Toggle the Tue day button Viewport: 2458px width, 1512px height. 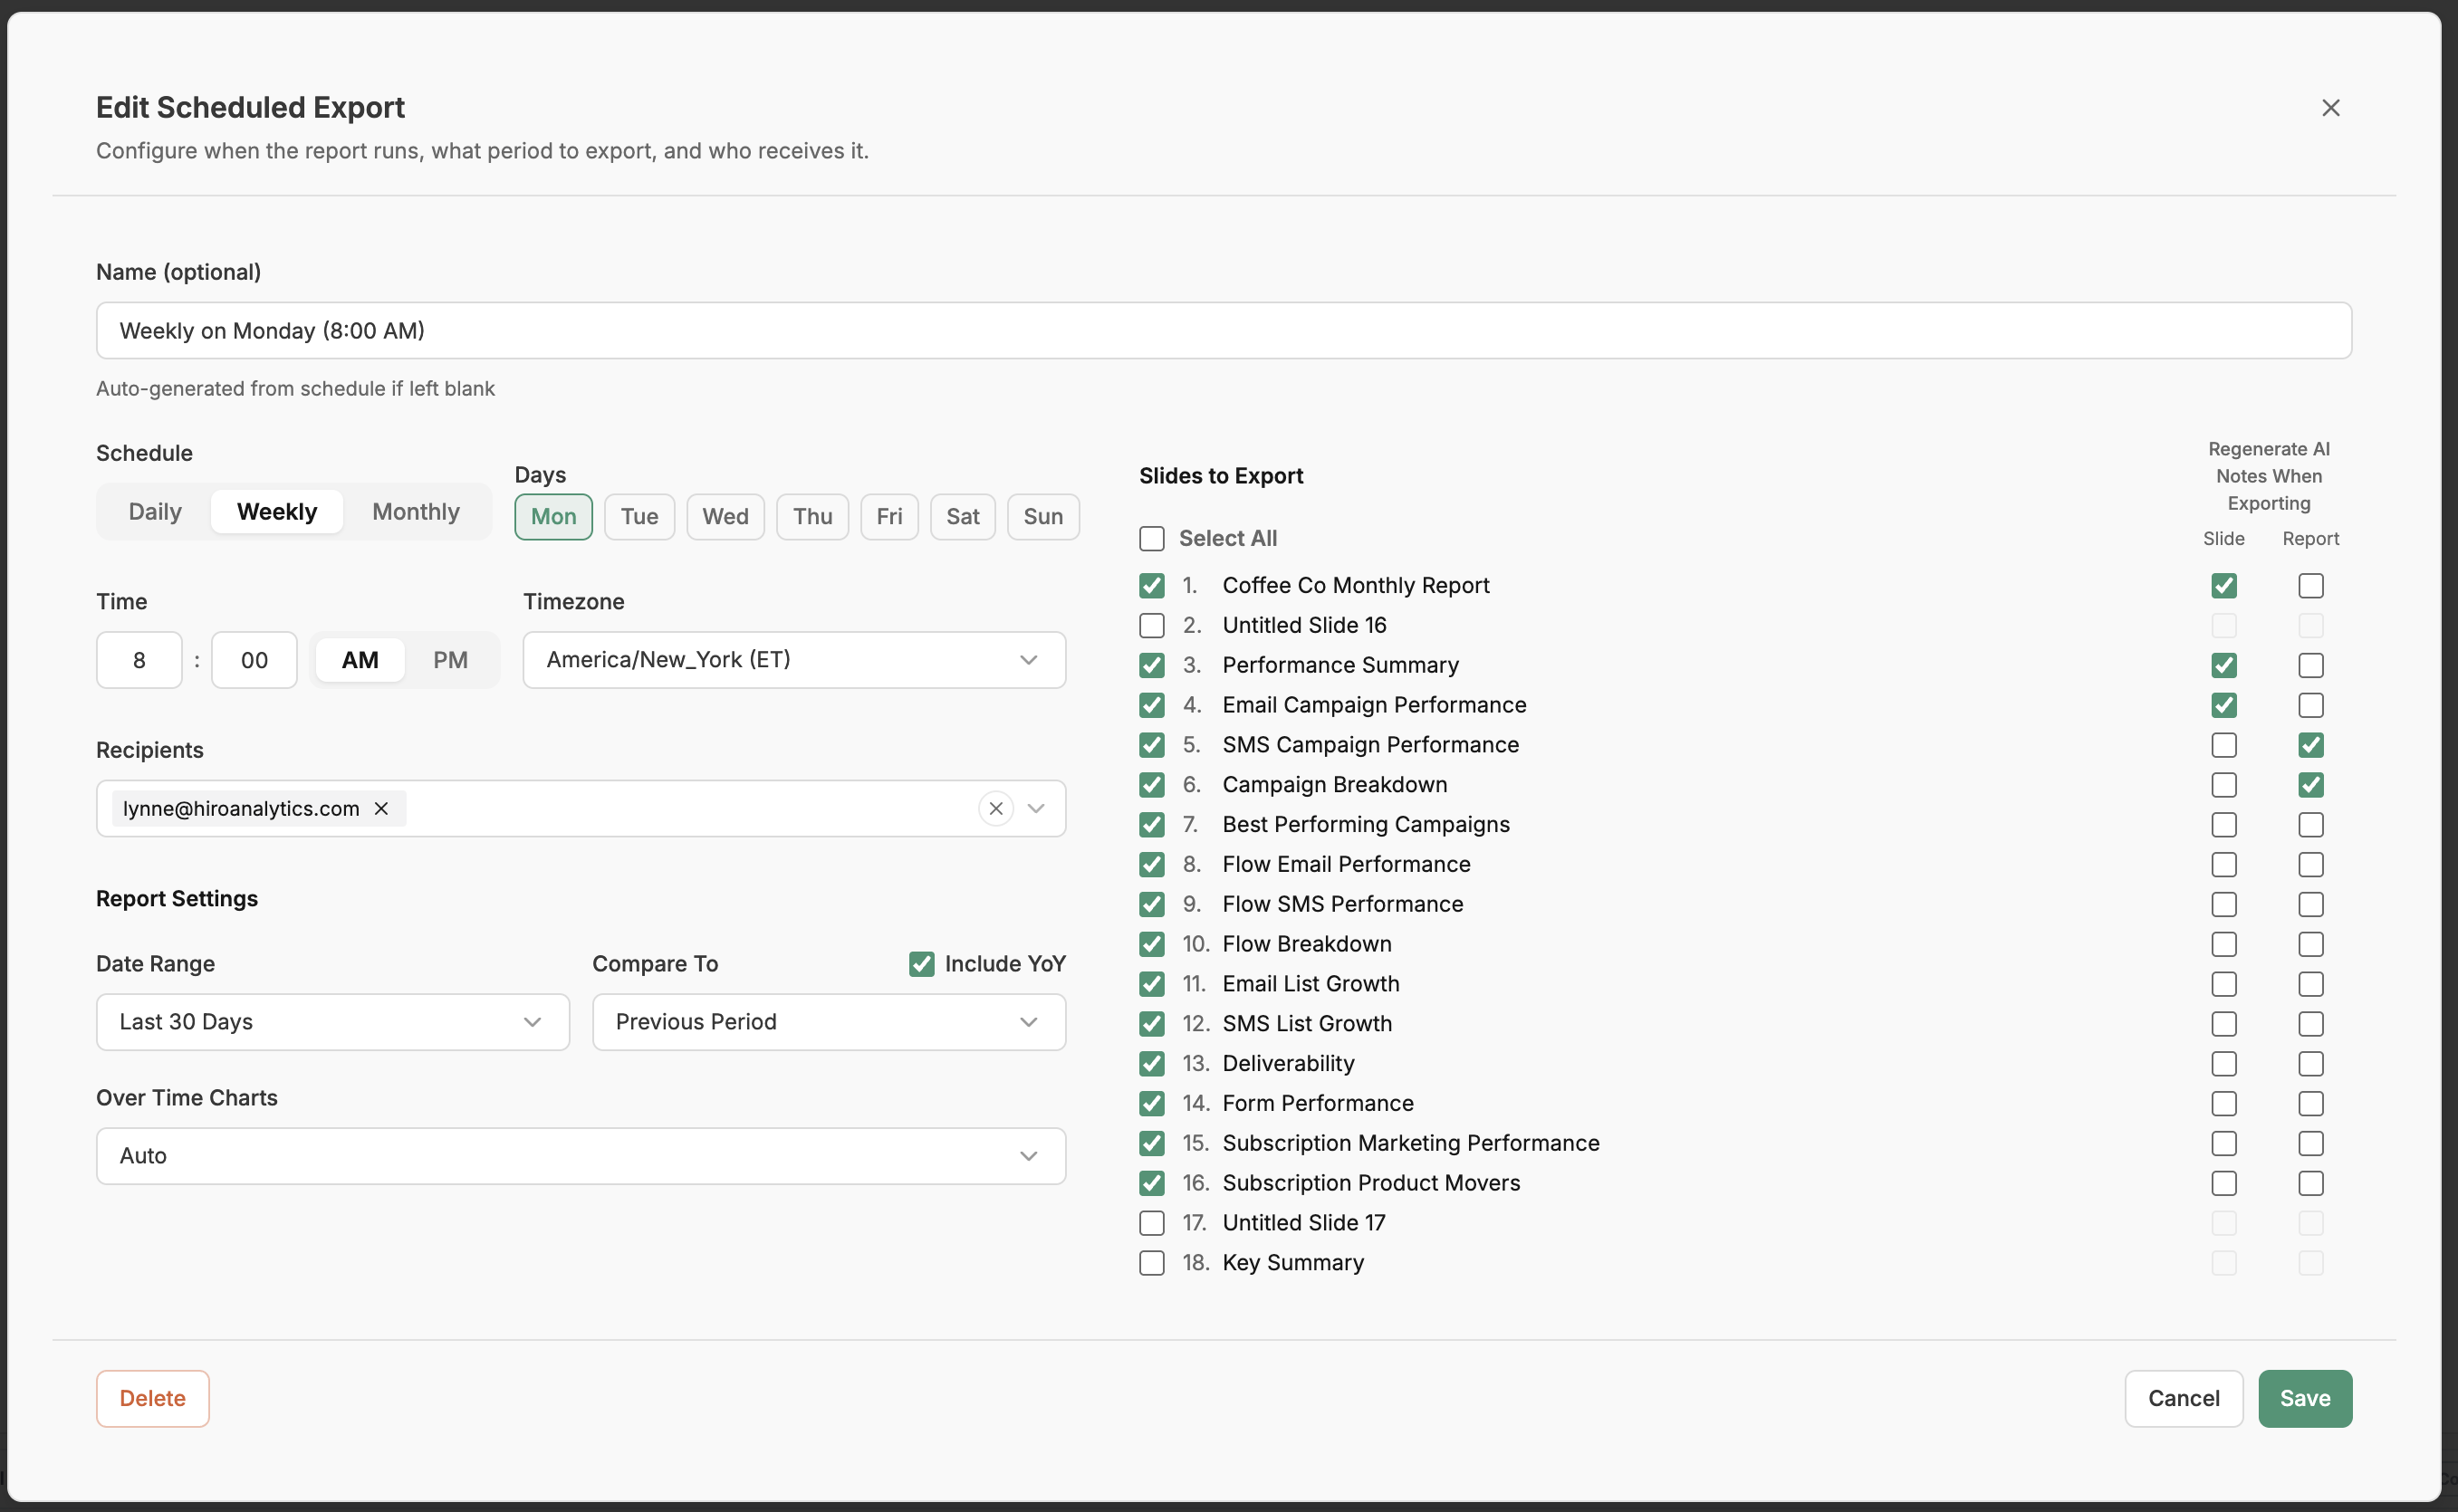point(639,516)
